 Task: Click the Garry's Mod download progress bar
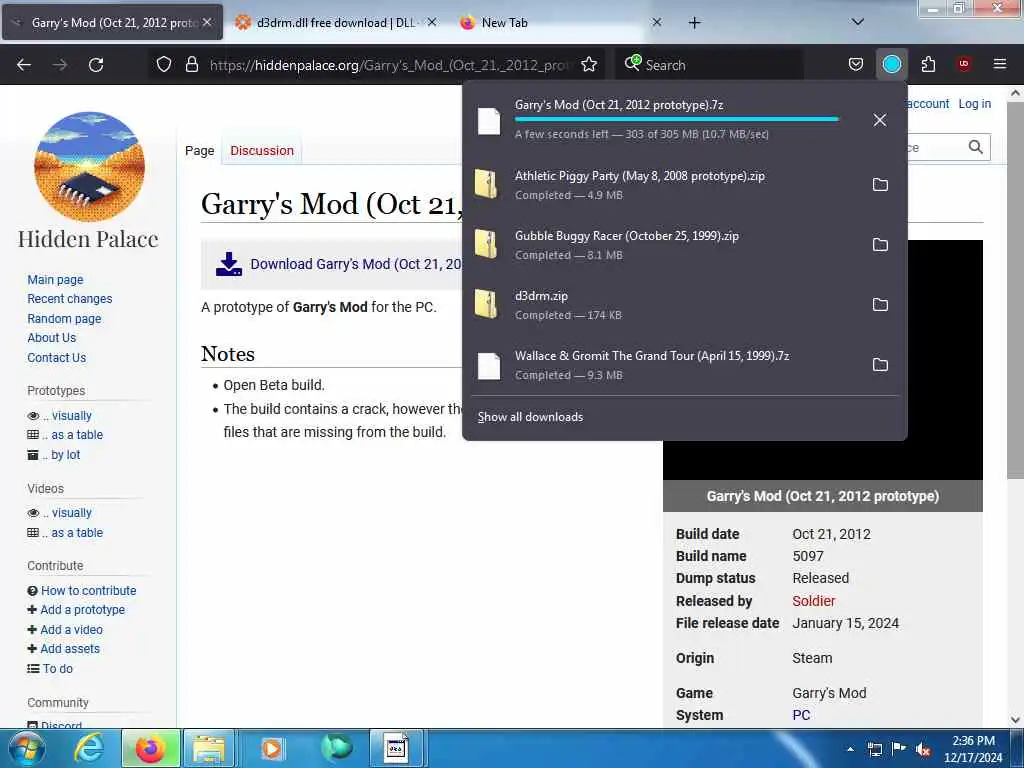[x=677, y=120]
